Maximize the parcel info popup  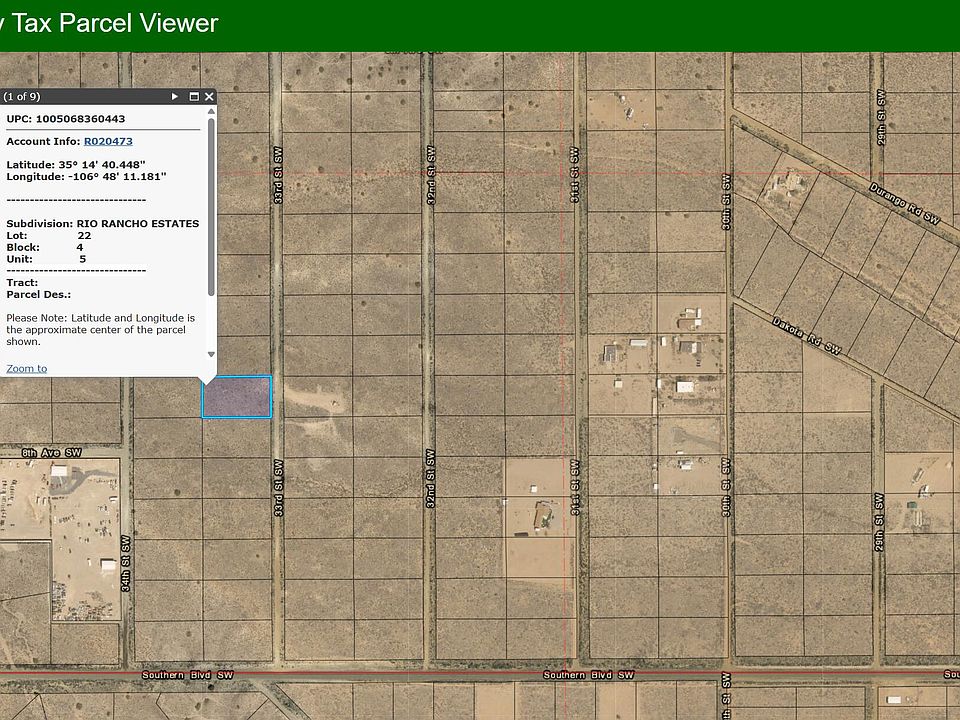[x=194, y=97]
